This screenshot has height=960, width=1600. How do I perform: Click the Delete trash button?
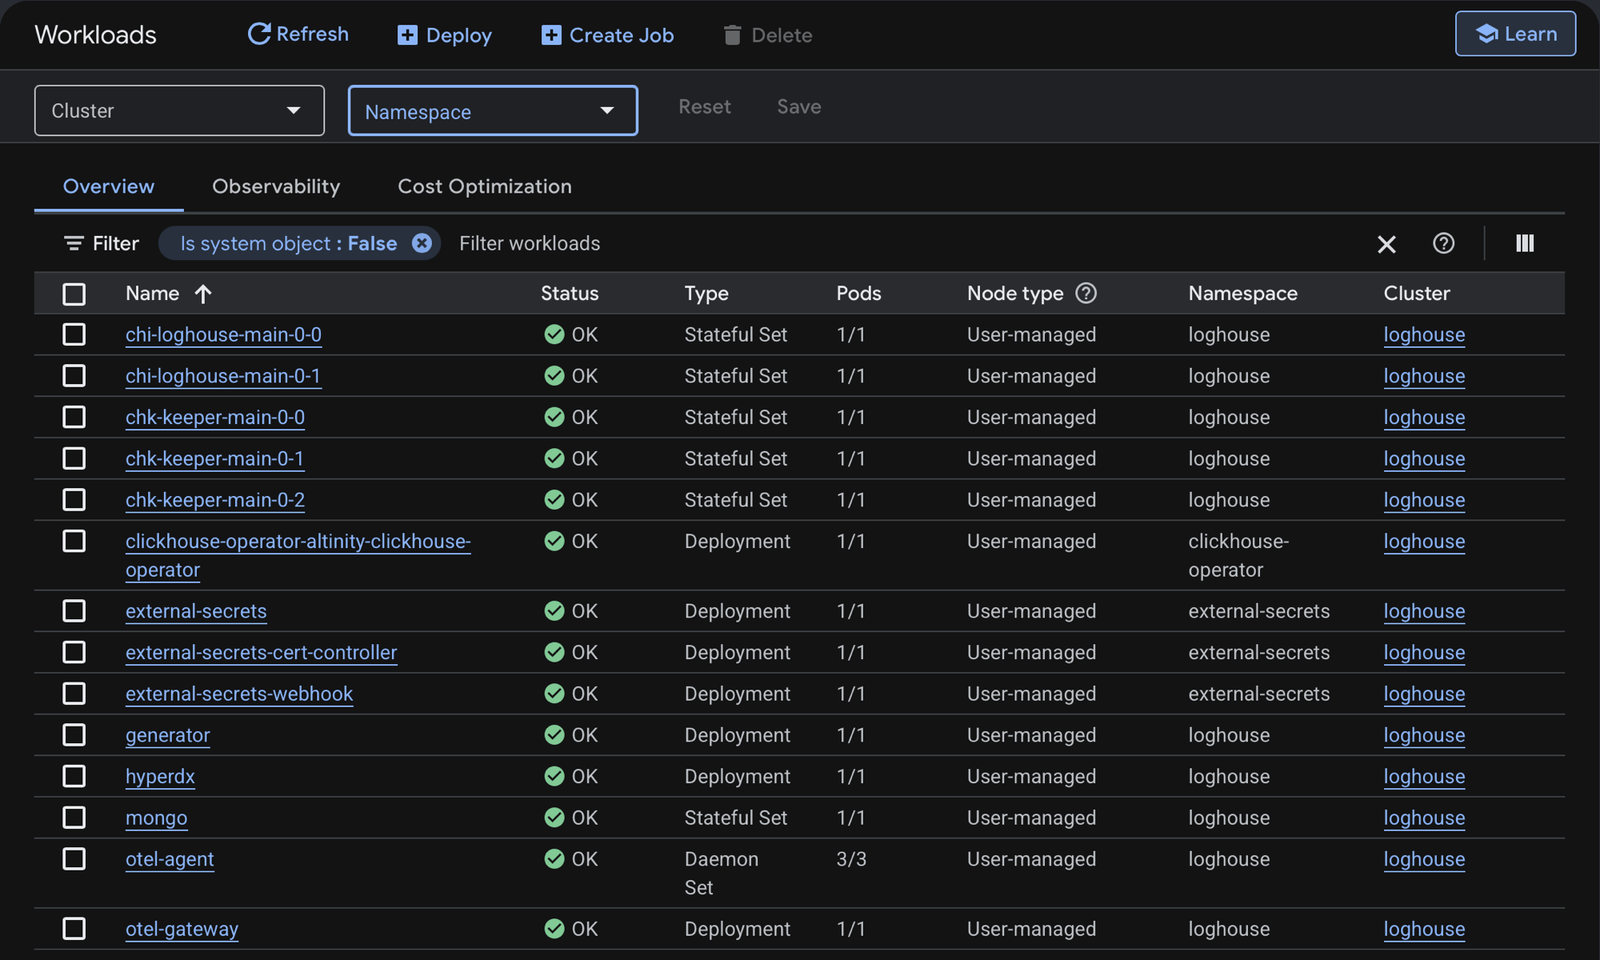tap(767, 35)
